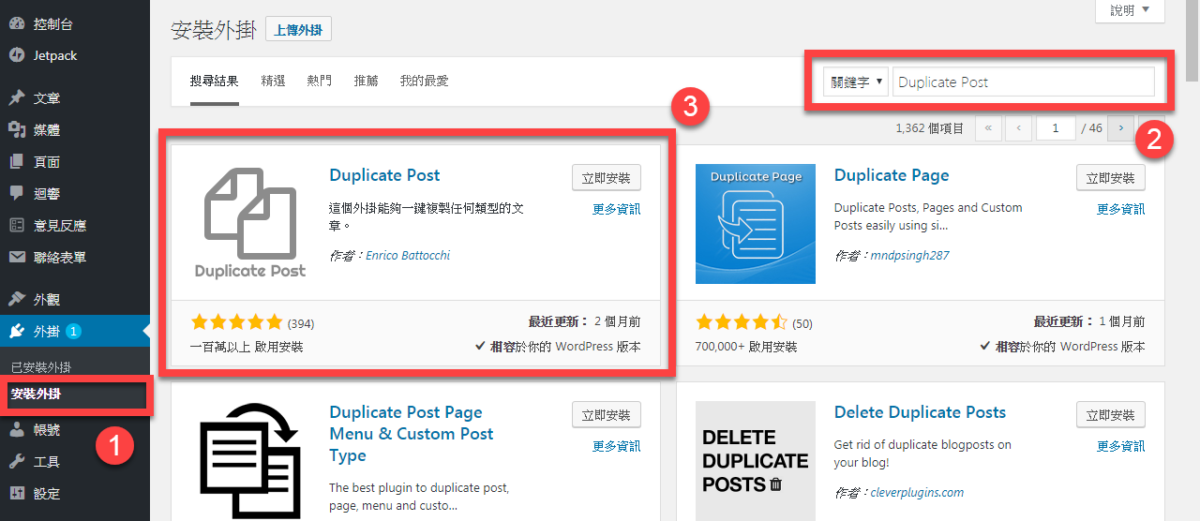The image size is (1200, 521).
Task: Open 更多資訊 for Duplicate Post
Action: point(616,209)
